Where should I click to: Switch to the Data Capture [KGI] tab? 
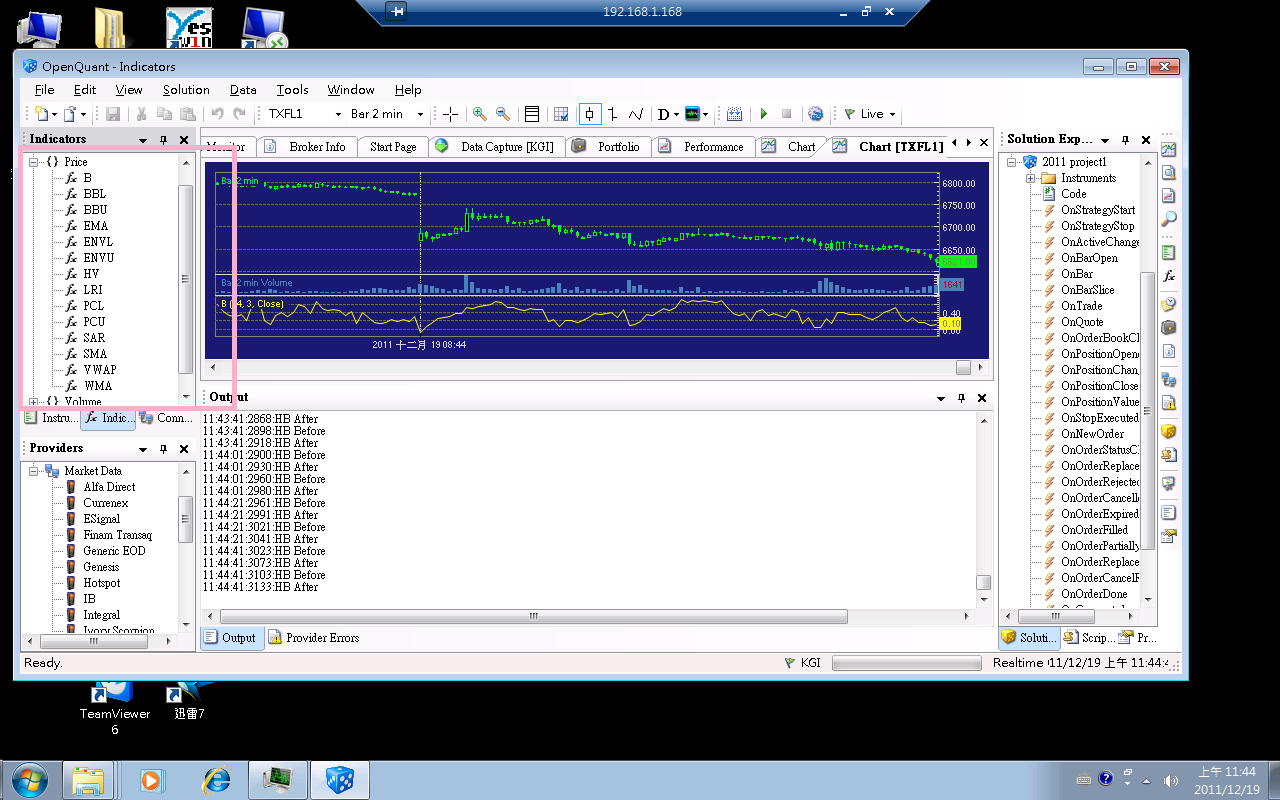496,147
